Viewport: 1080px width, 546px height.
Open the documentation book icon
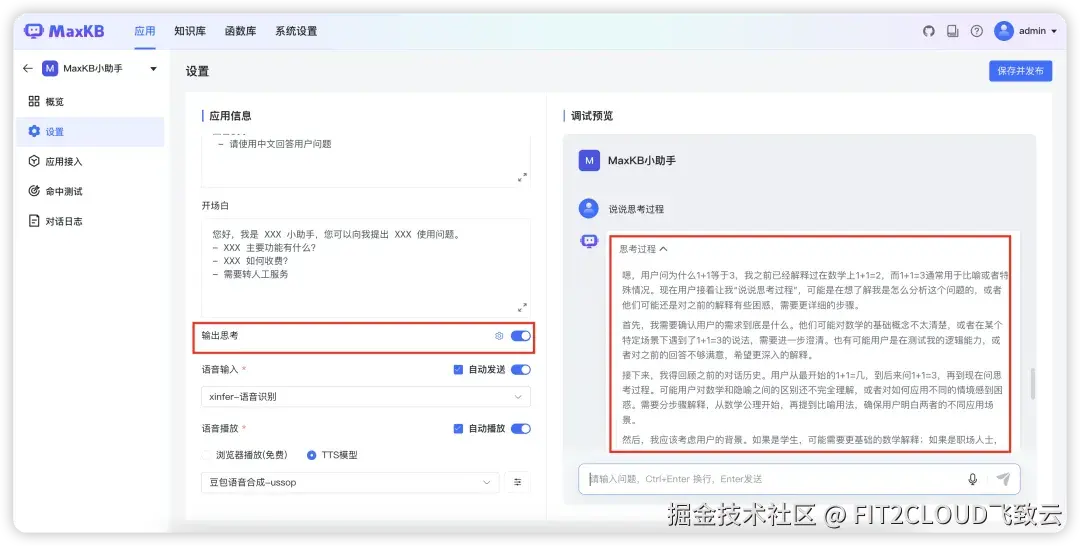tap(953, 31)
